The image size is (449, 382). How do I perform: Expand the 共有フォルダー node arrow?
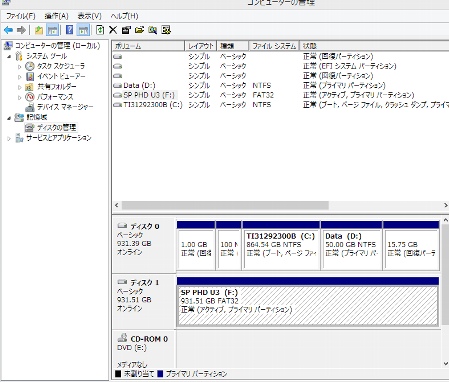[x=20, y=87]
